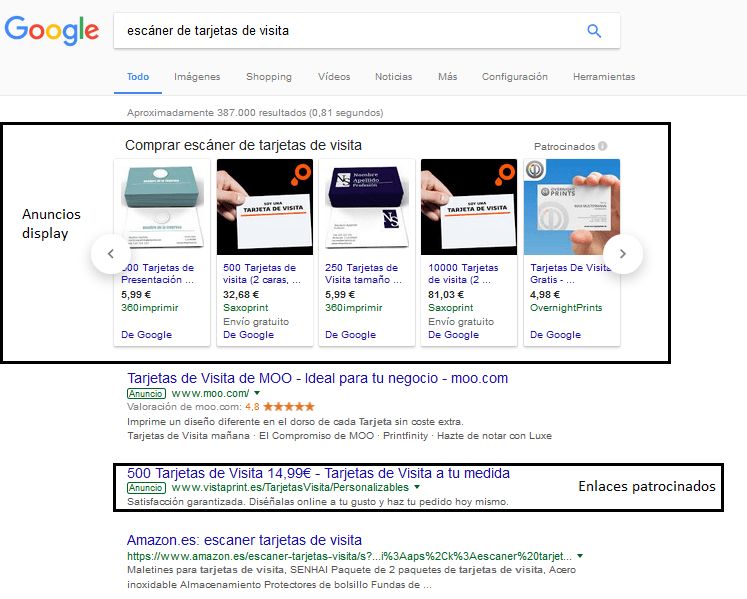Open dropdown arrow after Amazon result URL
This screenshot has width=747, height=599.
coord(580,555)
